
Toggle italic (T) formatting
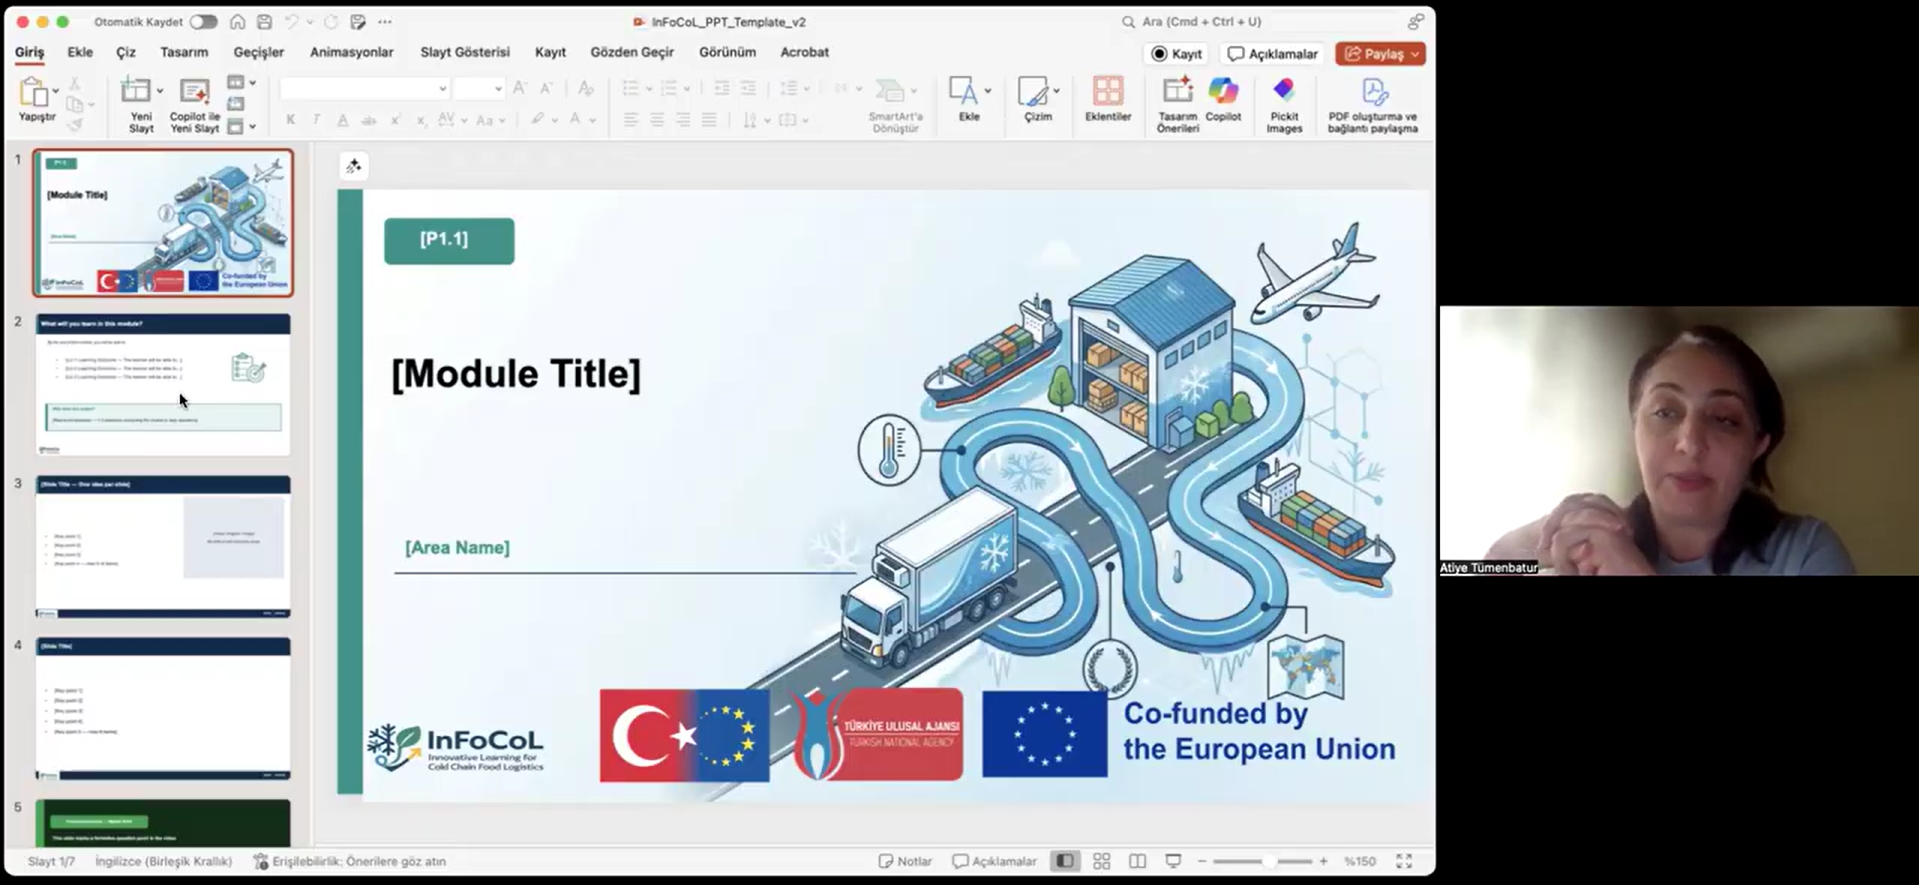coord(316,120)
